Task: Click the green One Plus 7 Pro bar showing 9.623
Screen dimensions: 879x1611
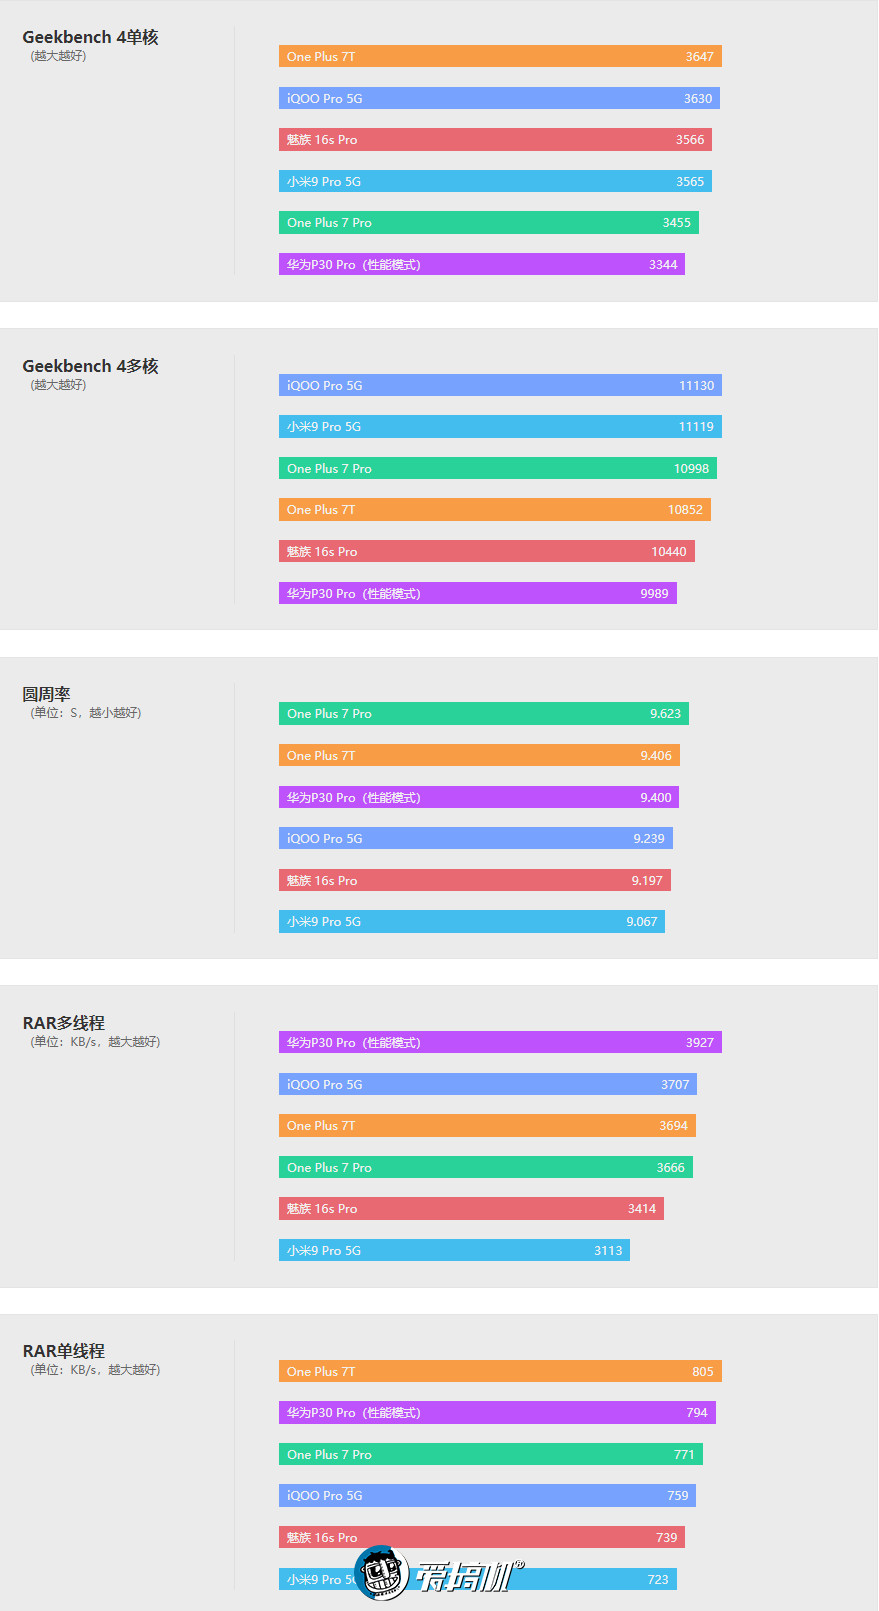Action: pyautogui.click(x=484, y=714)
